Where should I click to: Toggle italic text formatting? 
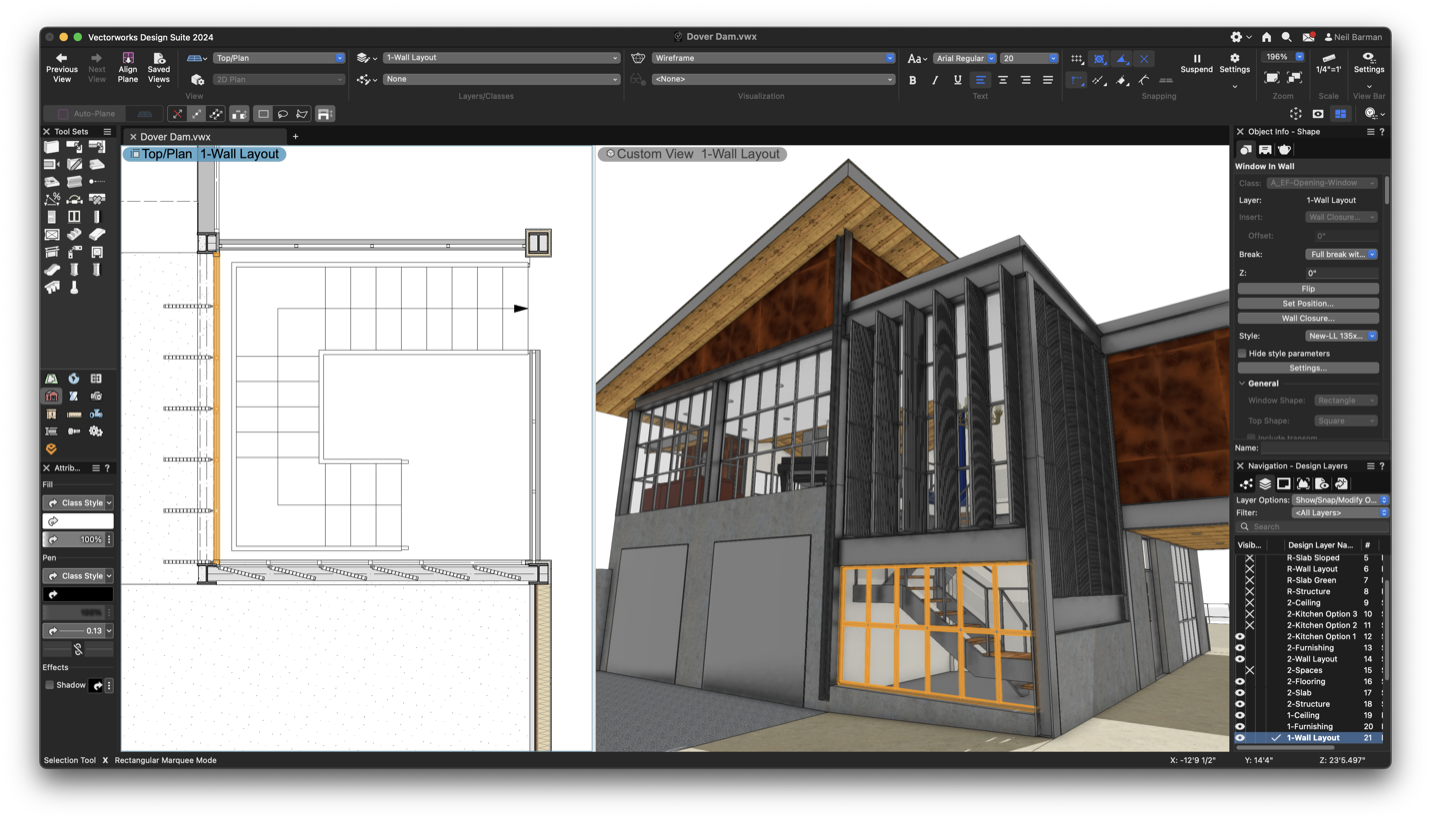935,80
